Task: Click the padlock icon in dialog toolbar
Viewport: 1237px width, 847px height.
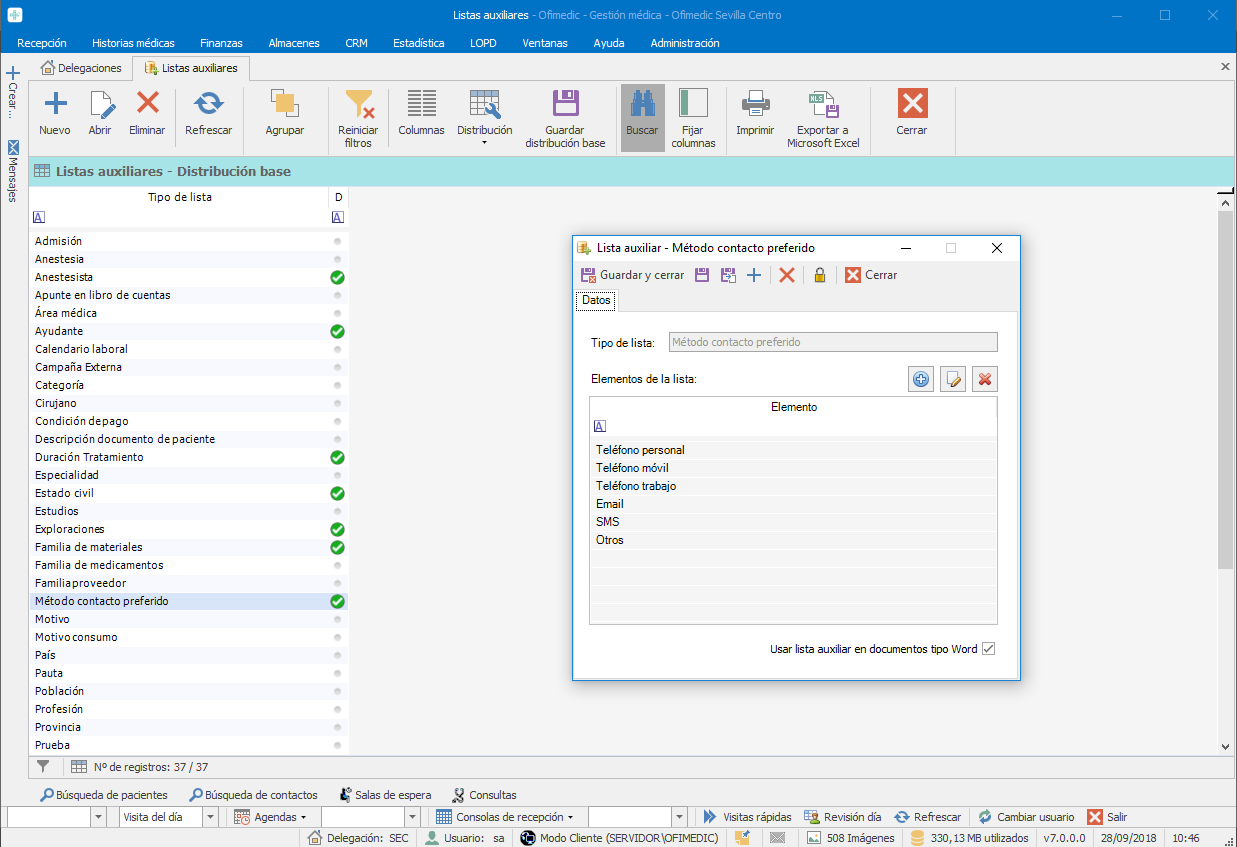Action: (819, 275)
